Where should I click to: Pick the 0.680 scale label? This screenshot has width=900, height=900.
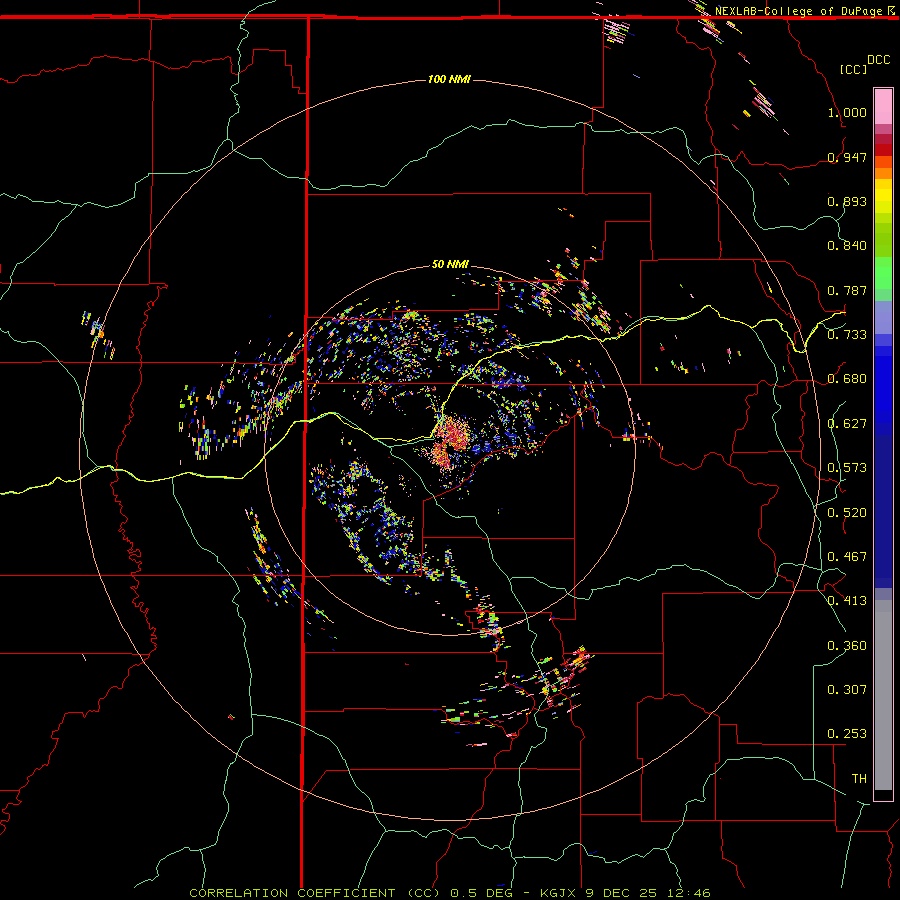coord(847,379)
